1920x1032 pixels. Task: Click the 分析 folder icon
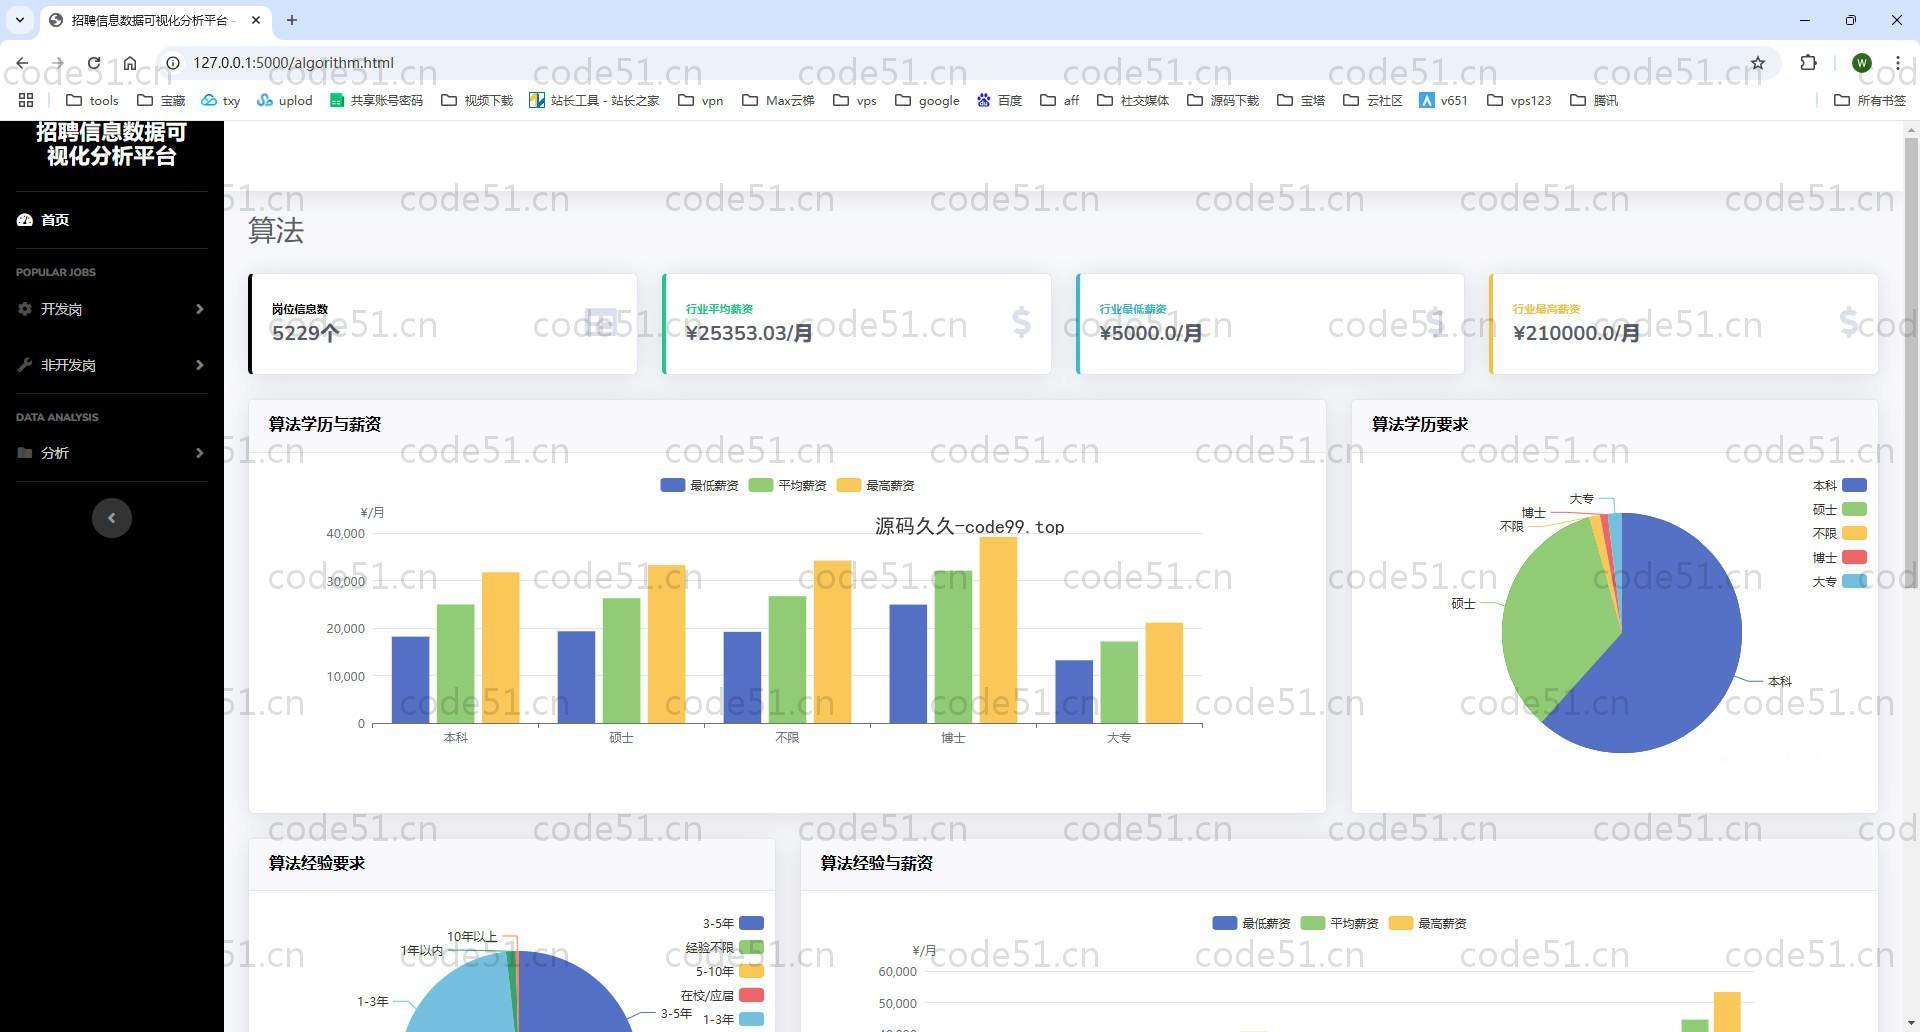pyautogui.click(x=25, y=453)
